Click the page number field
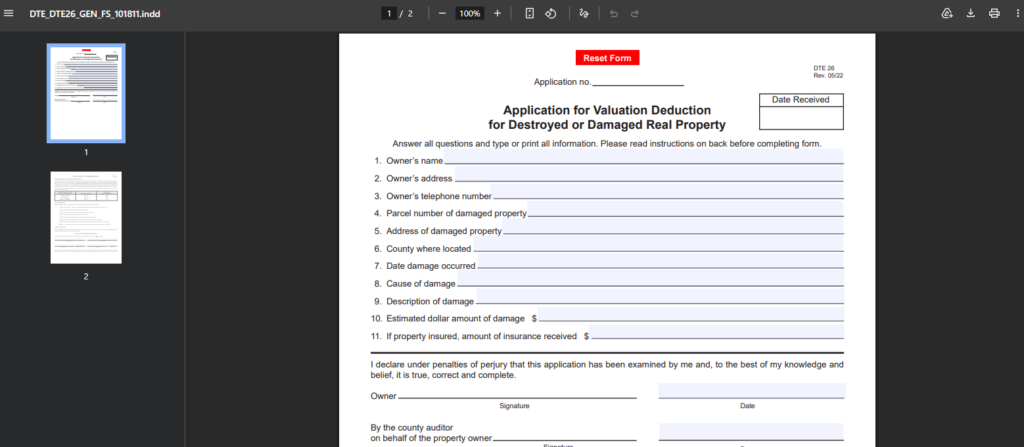The height and width of the screenshot is (447, 1024). coord(388,13)
